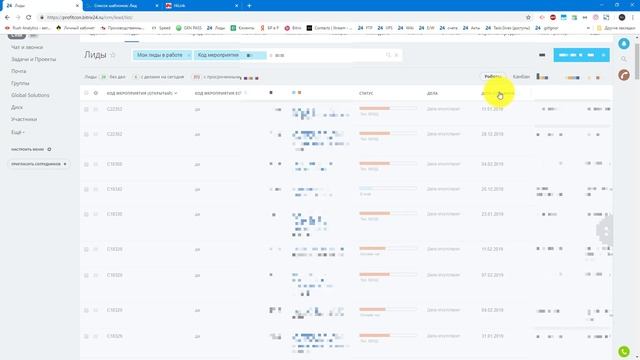The height and width of the screenshot is (360, 640).
Task: Tick checkbox of lead dated 31.01.2019
Action: point(86,337)
